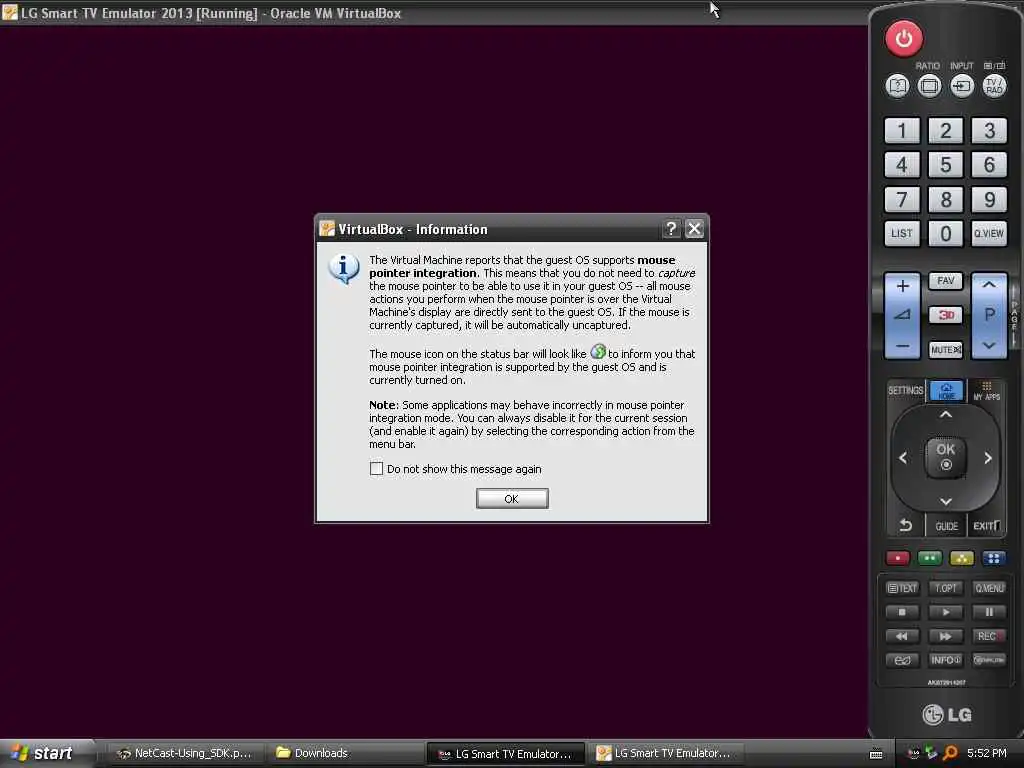Screen dimensions: 1024x768
Task: Check 'Do not show this message again'
Action: 376,469
